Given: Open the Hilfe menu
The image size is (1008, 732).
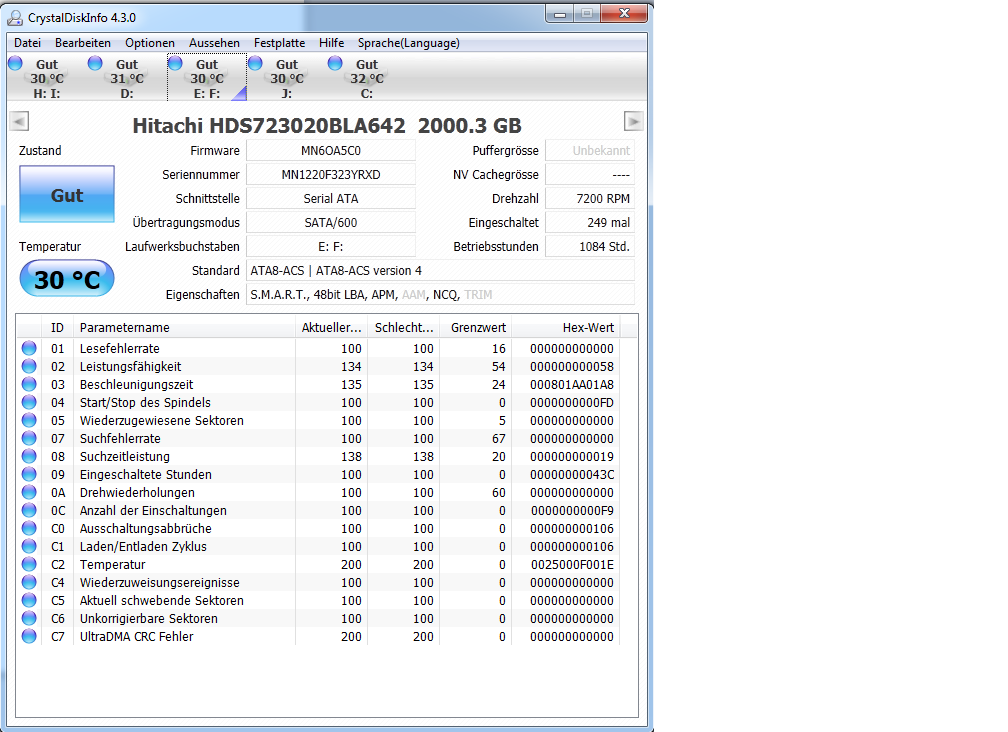Looking at the screenshot, I should tap(332, 43).
